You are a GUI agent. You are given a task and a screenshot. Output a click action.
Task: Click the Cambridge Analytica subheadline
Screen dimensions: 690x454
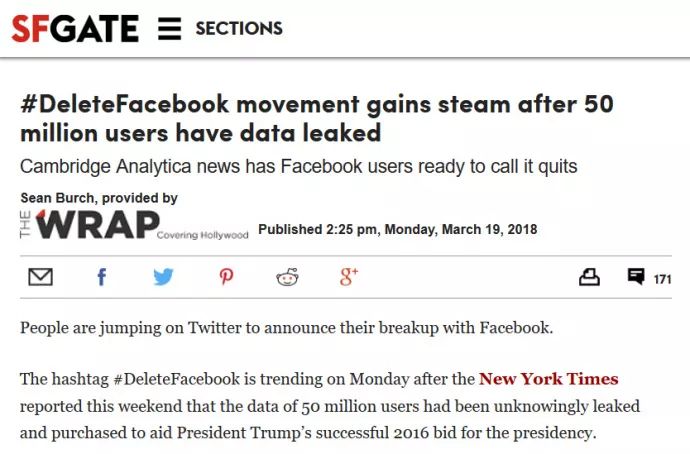coord(298,167)
